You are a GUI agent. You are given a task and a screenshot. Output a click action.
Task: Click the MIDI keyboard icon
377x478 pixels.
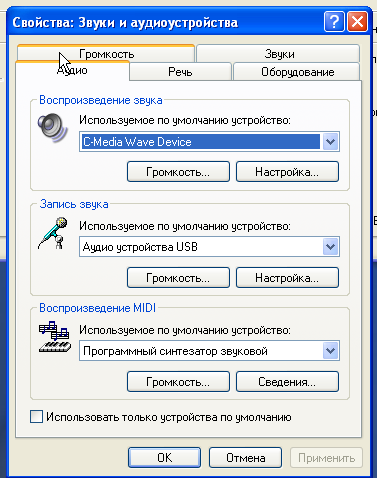pyautogui.click(x=55, y=337)
